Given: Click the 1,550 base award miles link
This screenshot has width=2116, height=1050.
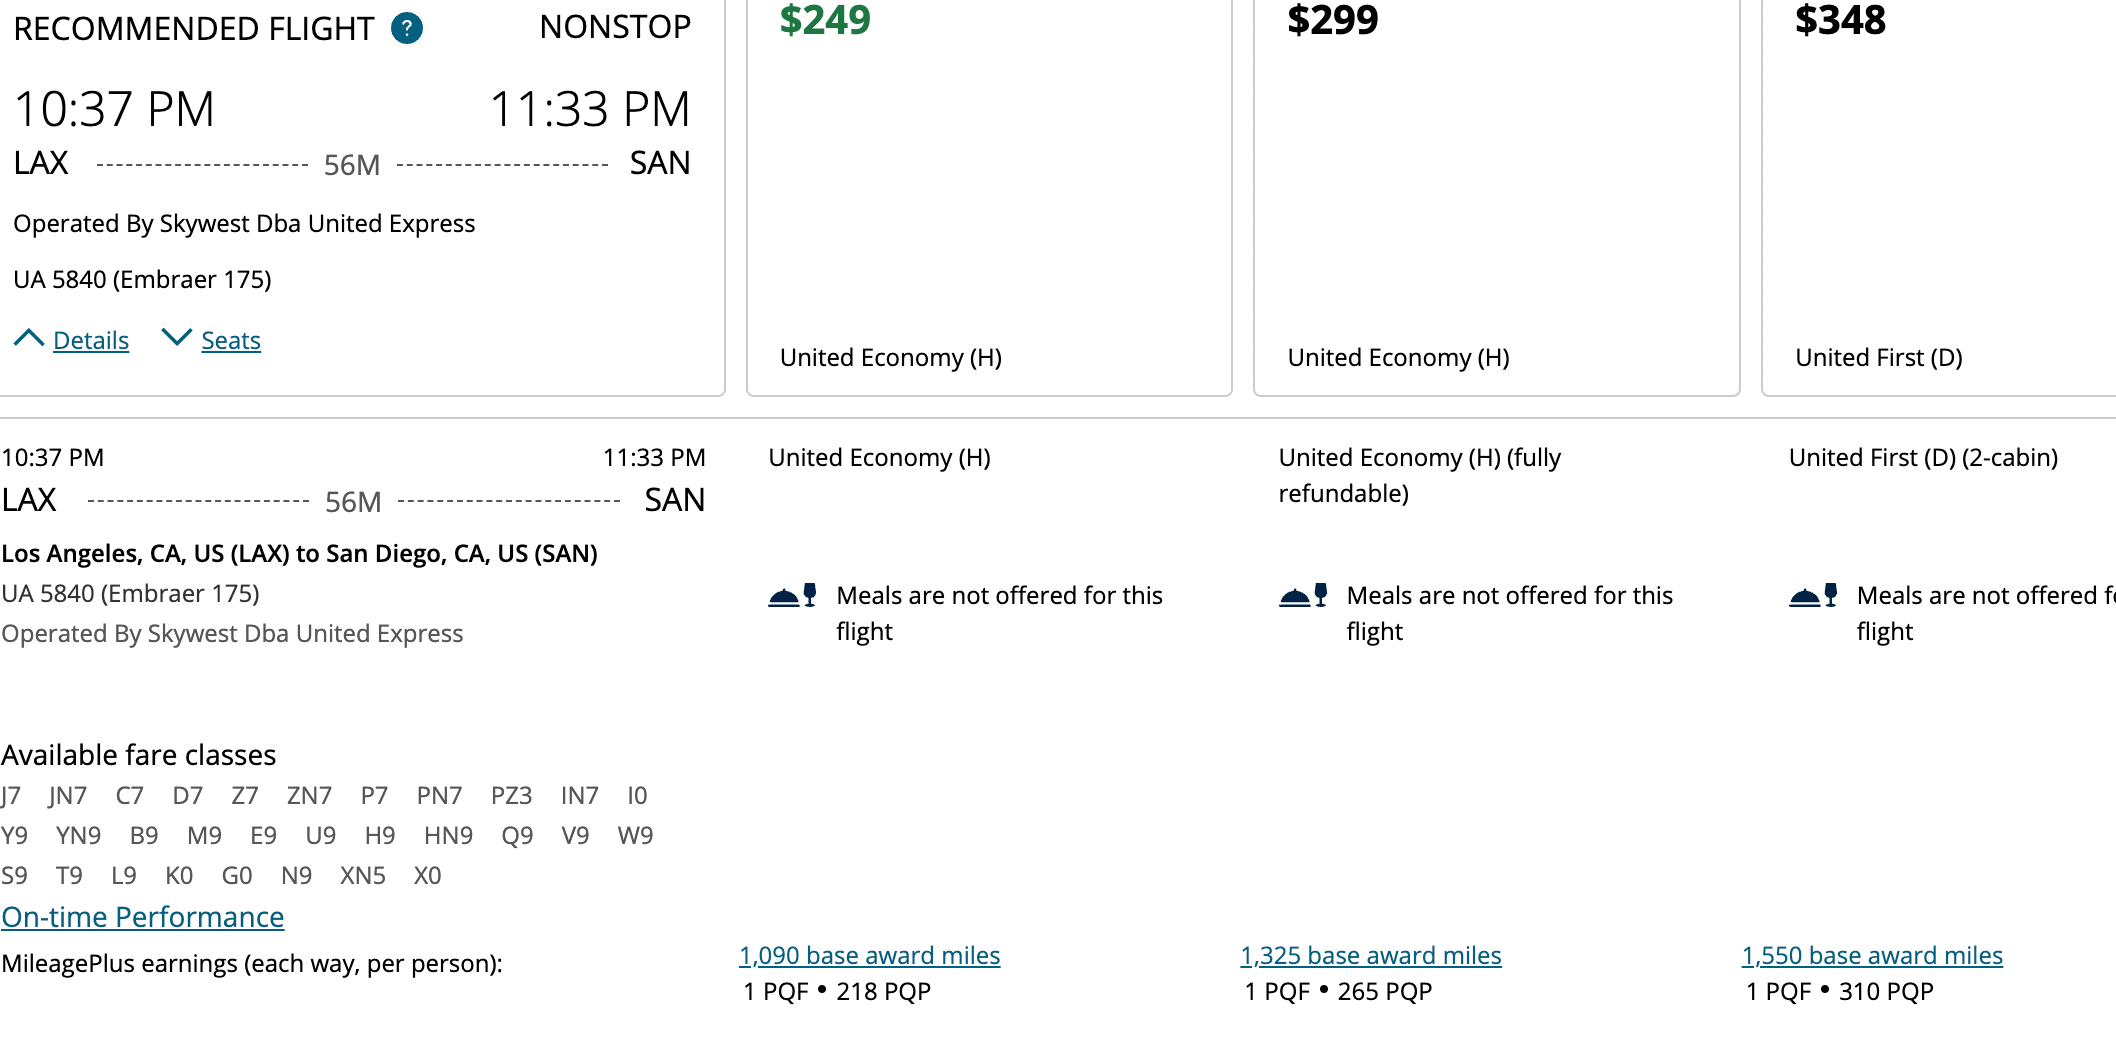Looking at the screenshot, I should click(1871, 955).
